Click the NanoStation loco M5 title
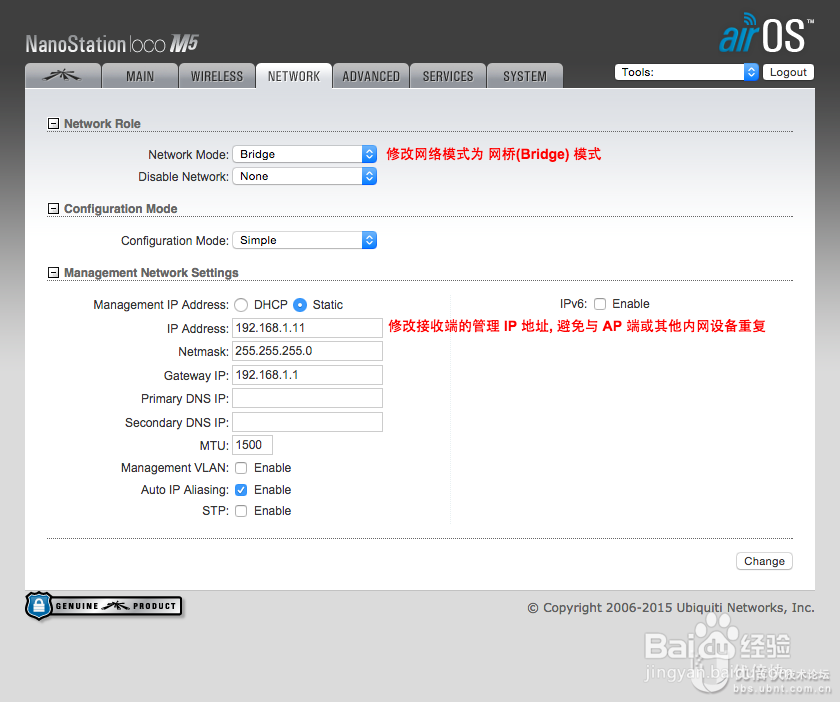This screenshot has height=702, width=840. pyautogui.click(x=112, y=44)
